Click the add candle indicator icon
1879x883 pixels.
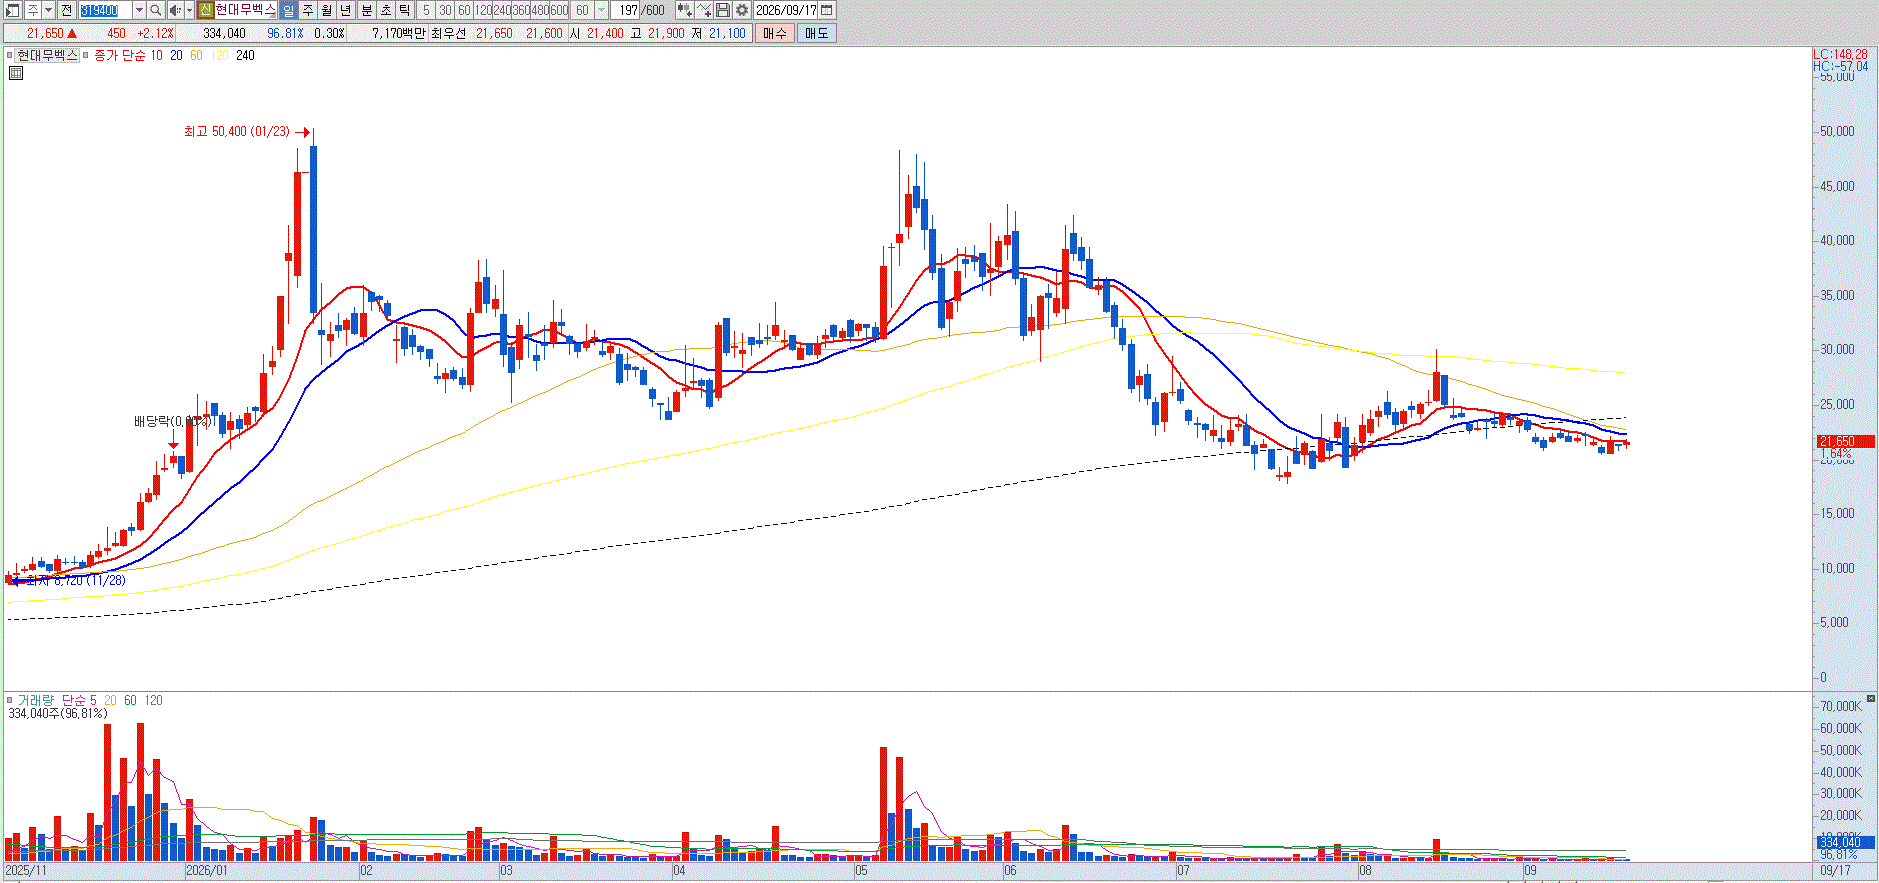[684, 10]
